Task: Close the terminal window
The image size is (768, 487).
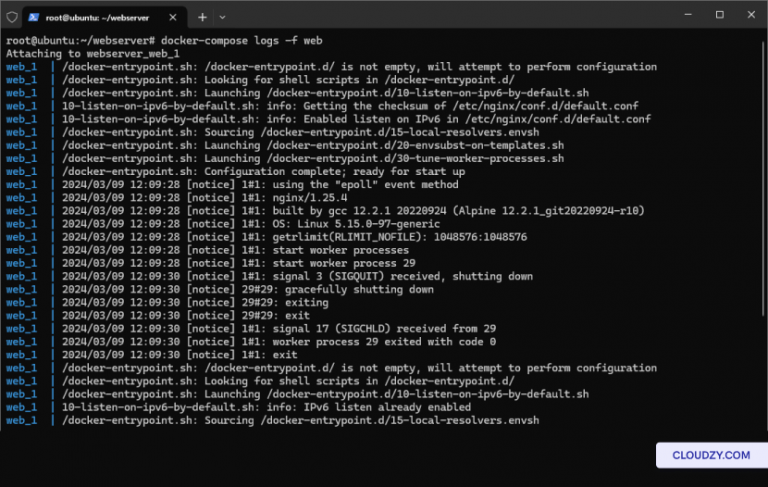Action: point(752,15)
